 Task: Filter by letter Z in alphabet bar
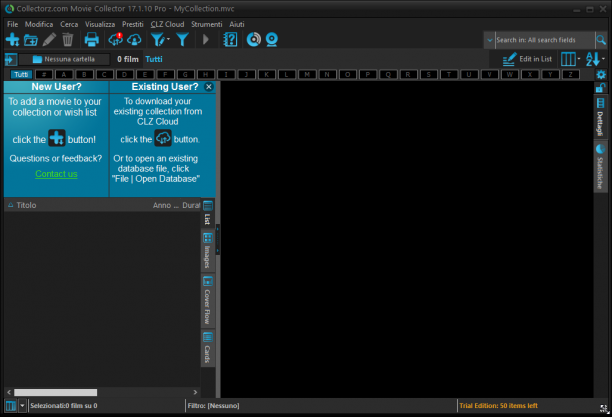pos(571,74)
